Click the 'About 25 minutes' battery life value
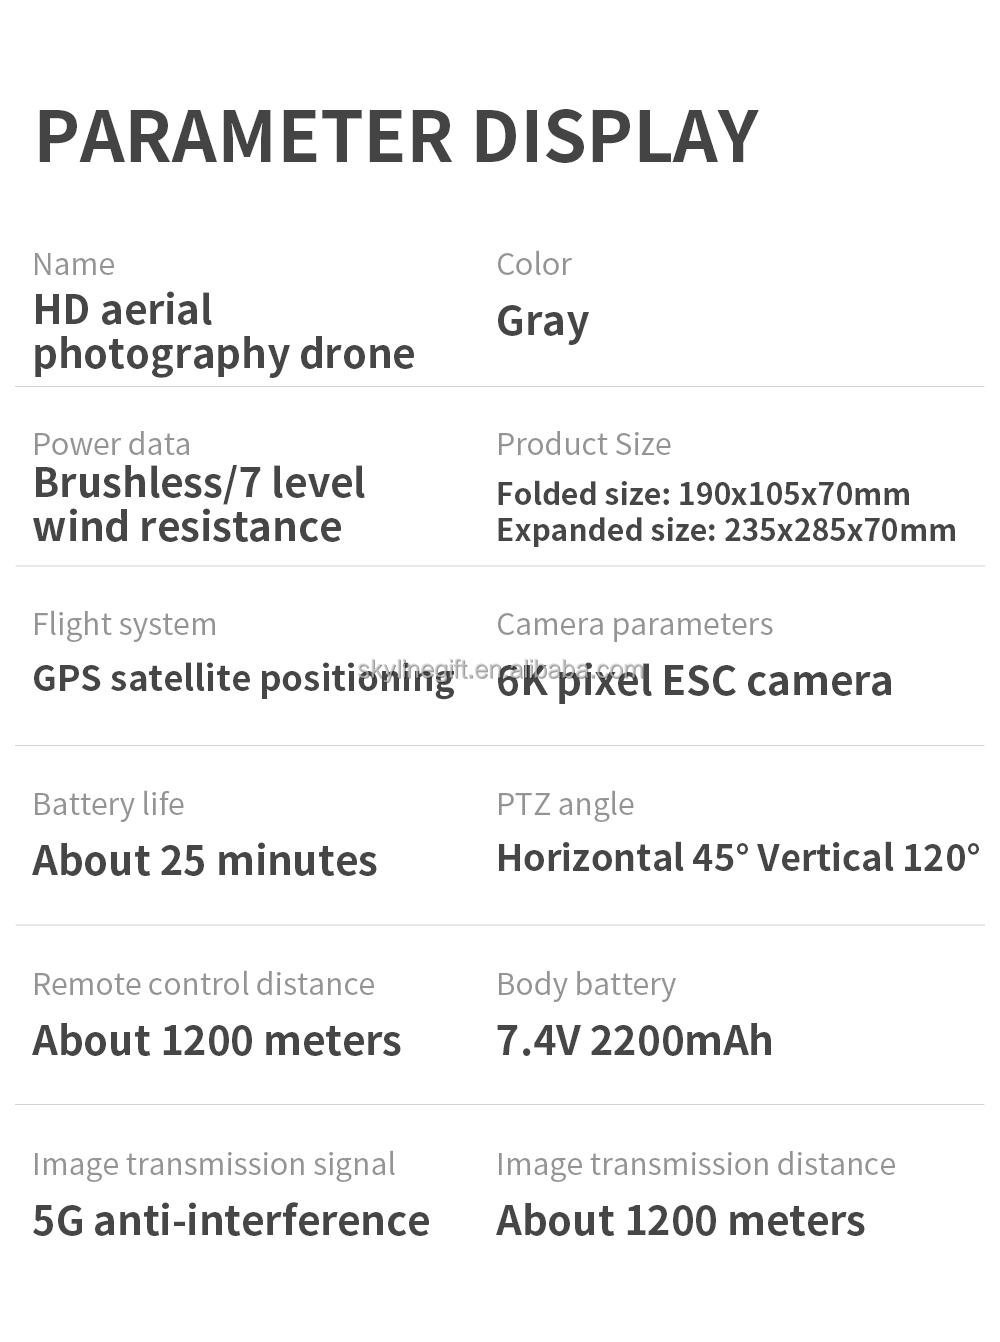1000x1342 pixels. coord(205,861)
